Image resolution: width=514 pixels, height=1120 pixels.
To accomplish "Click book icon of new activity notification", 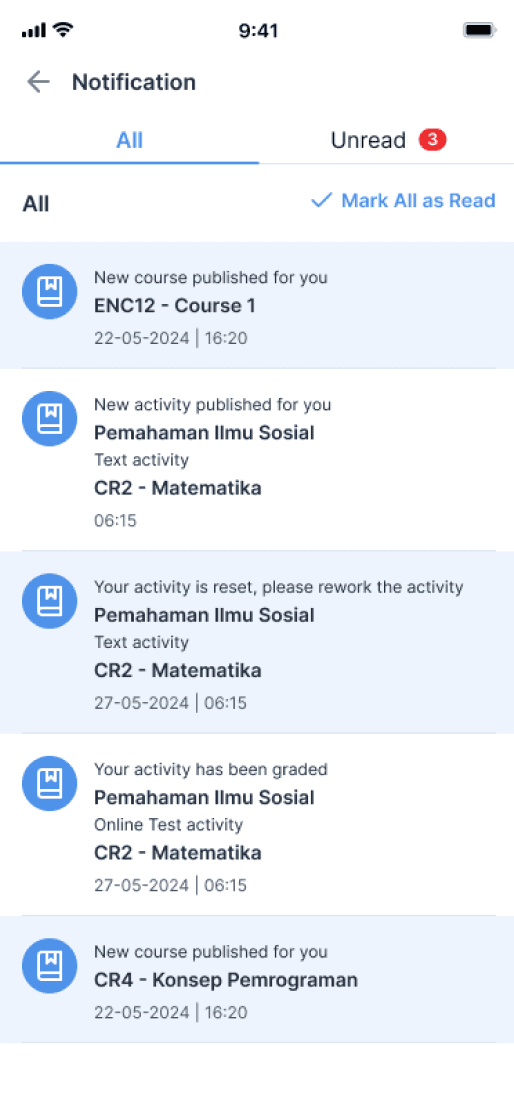I will (49, 419).
